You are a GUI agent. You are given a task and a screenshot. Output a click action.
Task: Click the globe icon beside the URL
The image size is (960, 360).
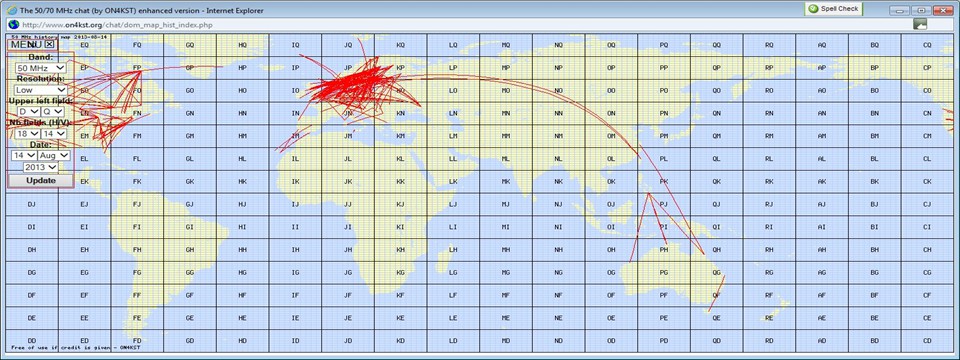click(13, 24)
